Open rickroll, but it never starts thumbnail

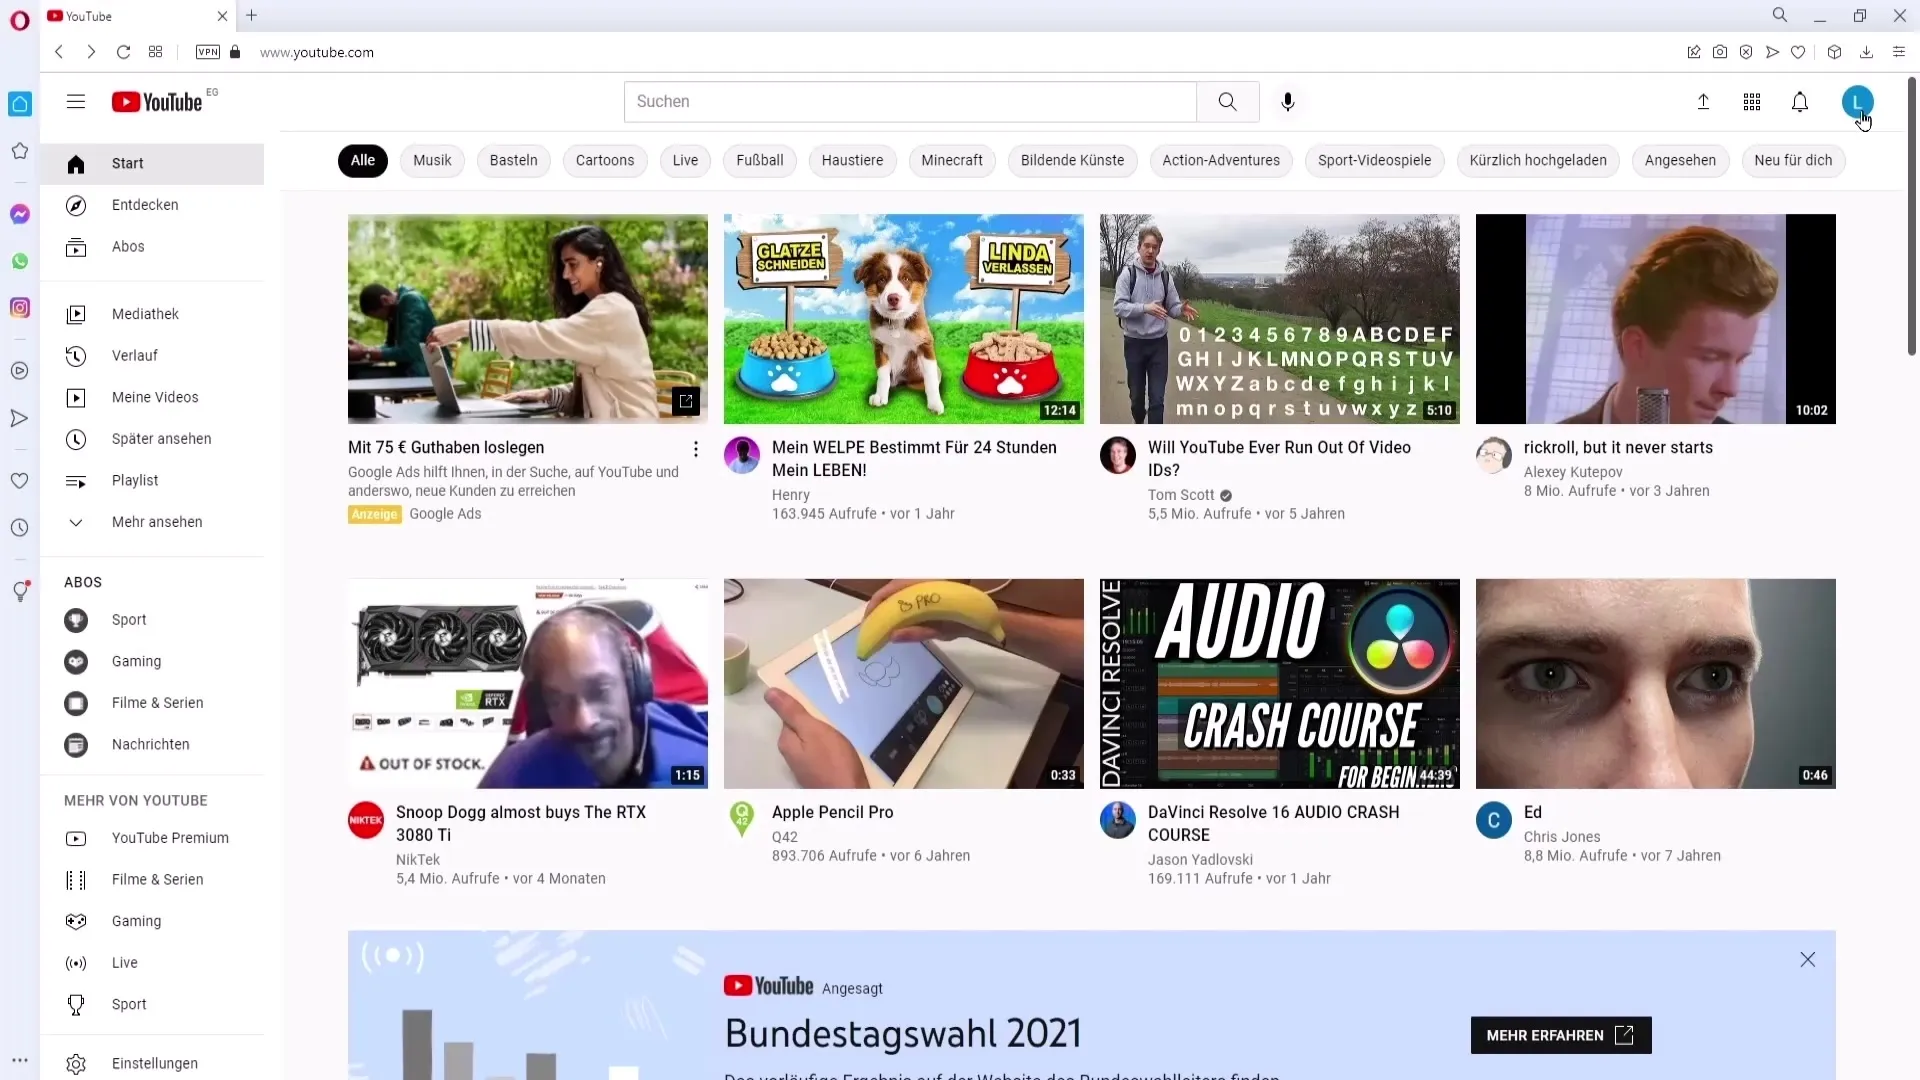[1656, 319]
